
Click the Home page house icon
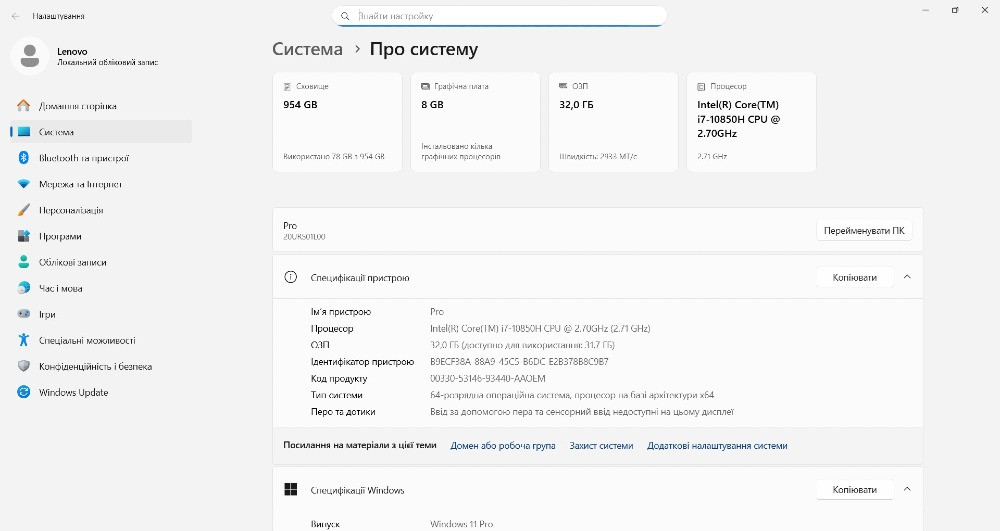point(24,106)
